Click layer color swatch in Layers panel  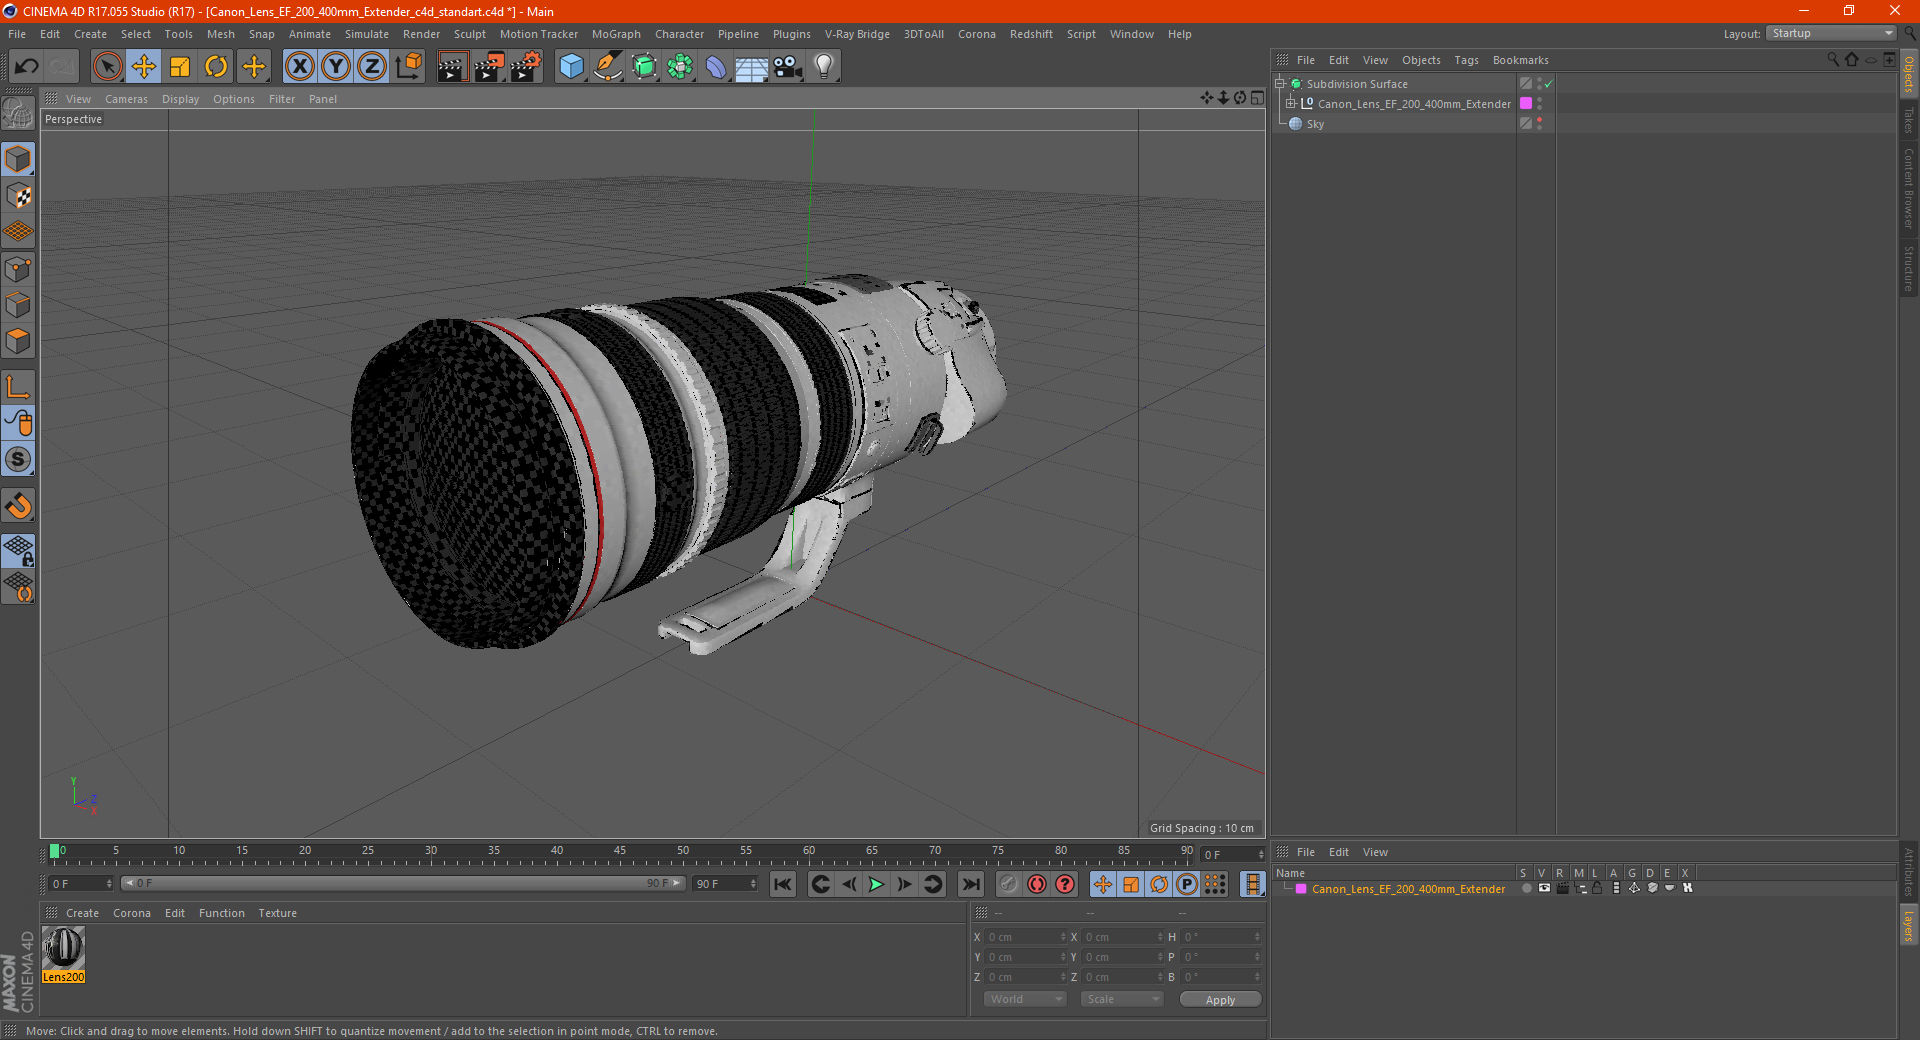1301,889
